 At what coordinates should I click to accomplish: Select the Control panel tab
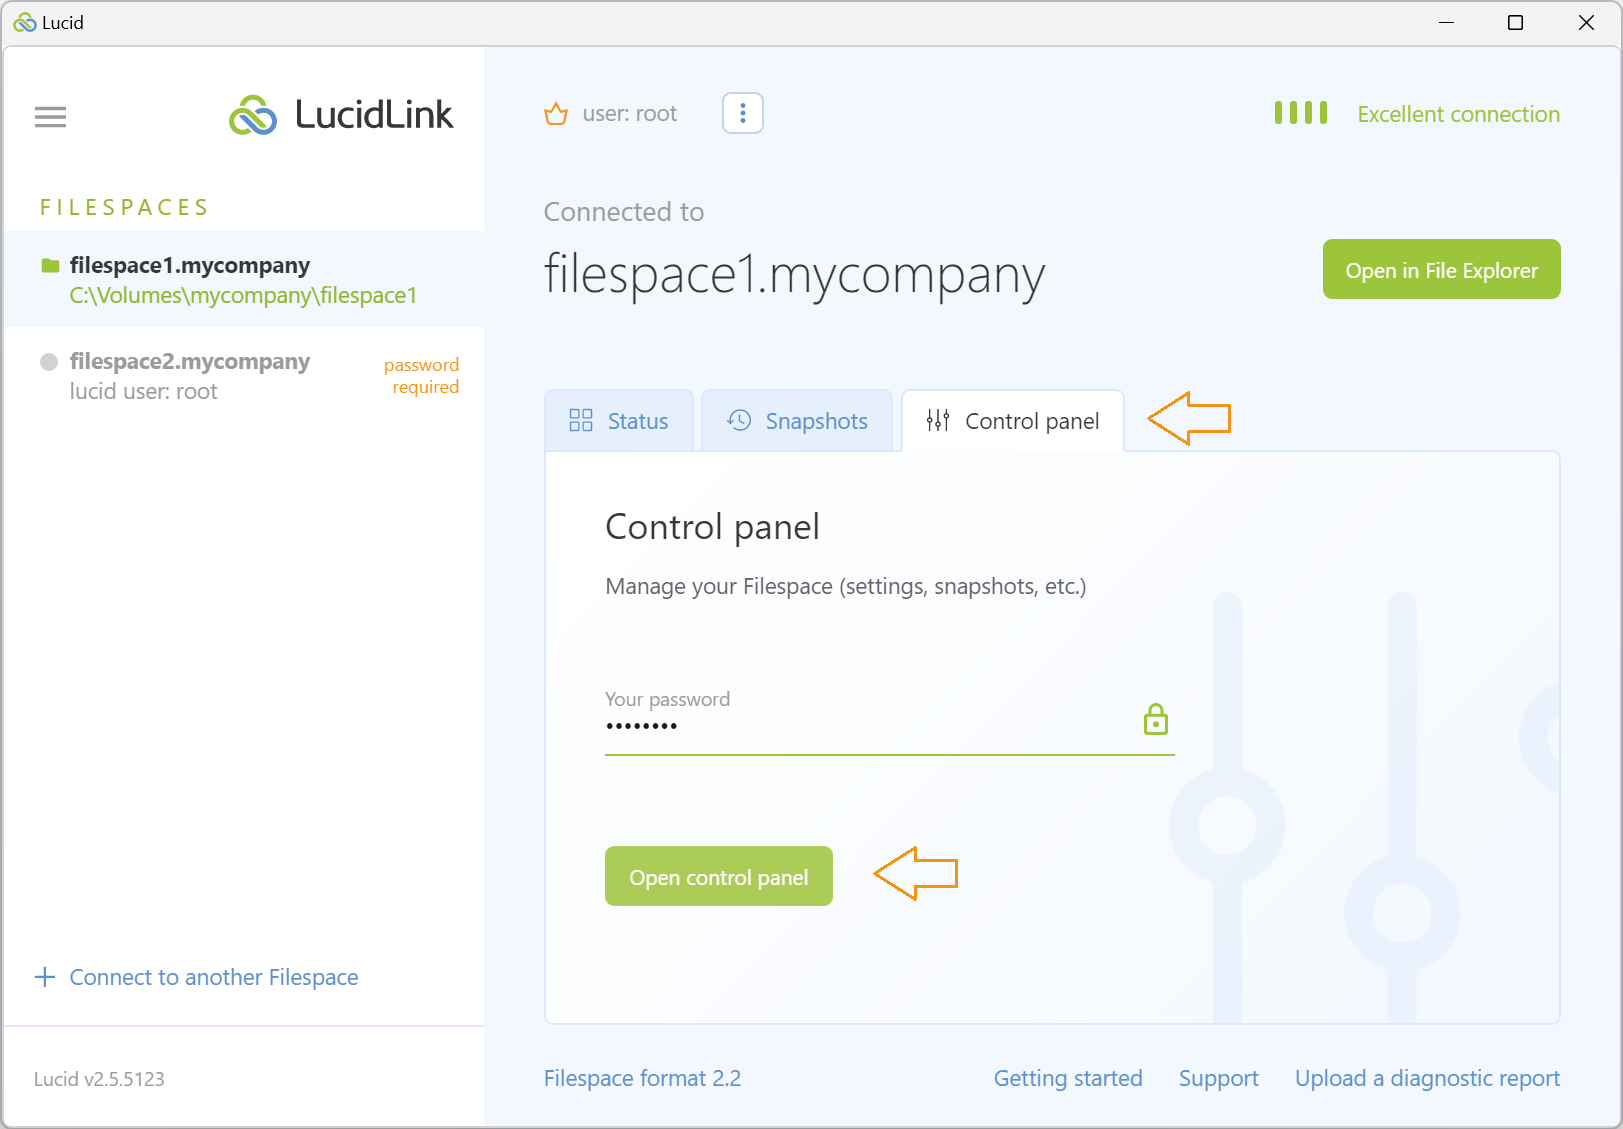(1013, 421)
